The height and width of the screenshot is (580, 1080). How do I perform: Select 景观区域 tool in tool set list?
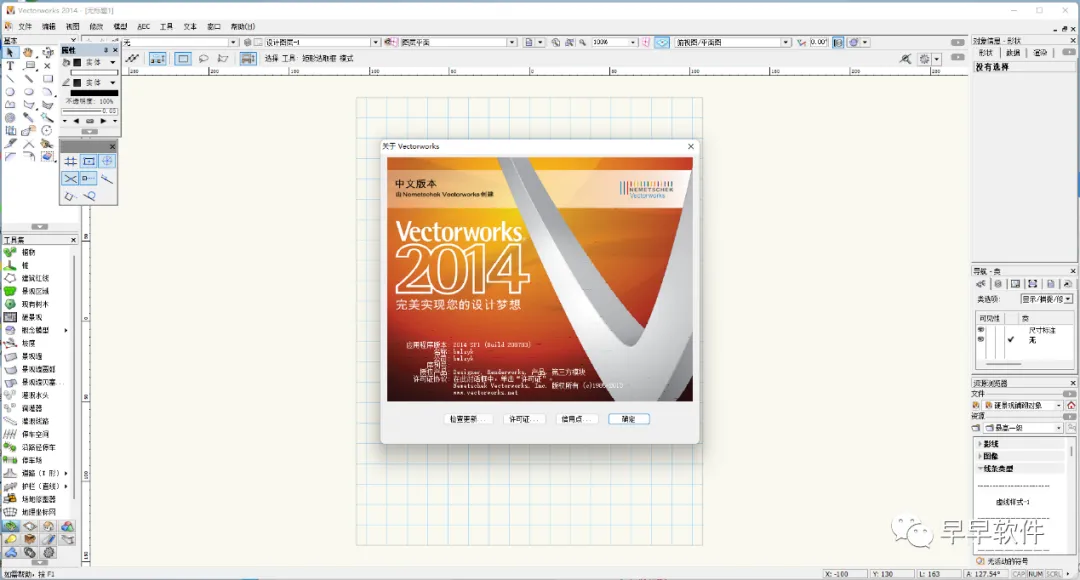click(37, 291)
